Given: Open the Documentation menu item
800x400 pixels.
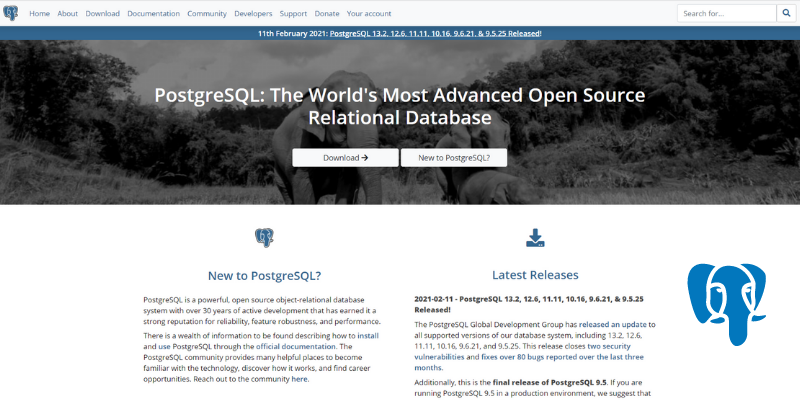Looking at the screenshot, I should click(154, 14).
